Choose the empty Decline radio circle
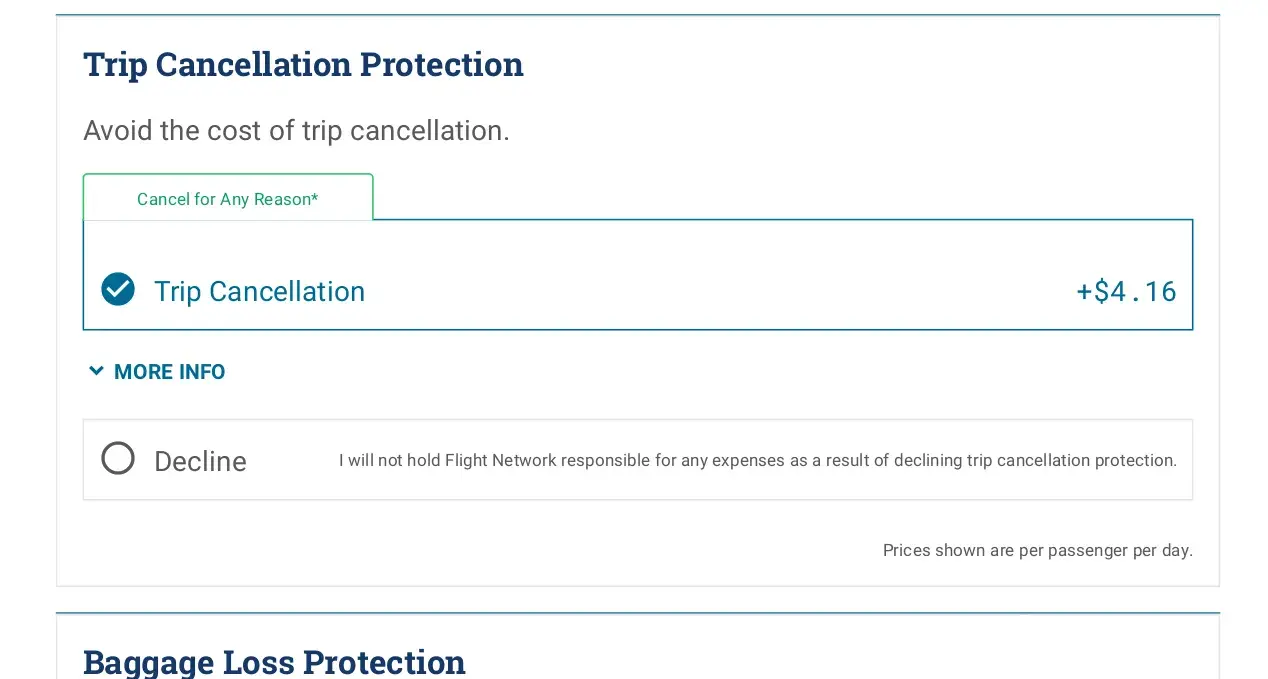This screenshot has height=679, width=1268. pyautogui.click(x=118, y=459)
